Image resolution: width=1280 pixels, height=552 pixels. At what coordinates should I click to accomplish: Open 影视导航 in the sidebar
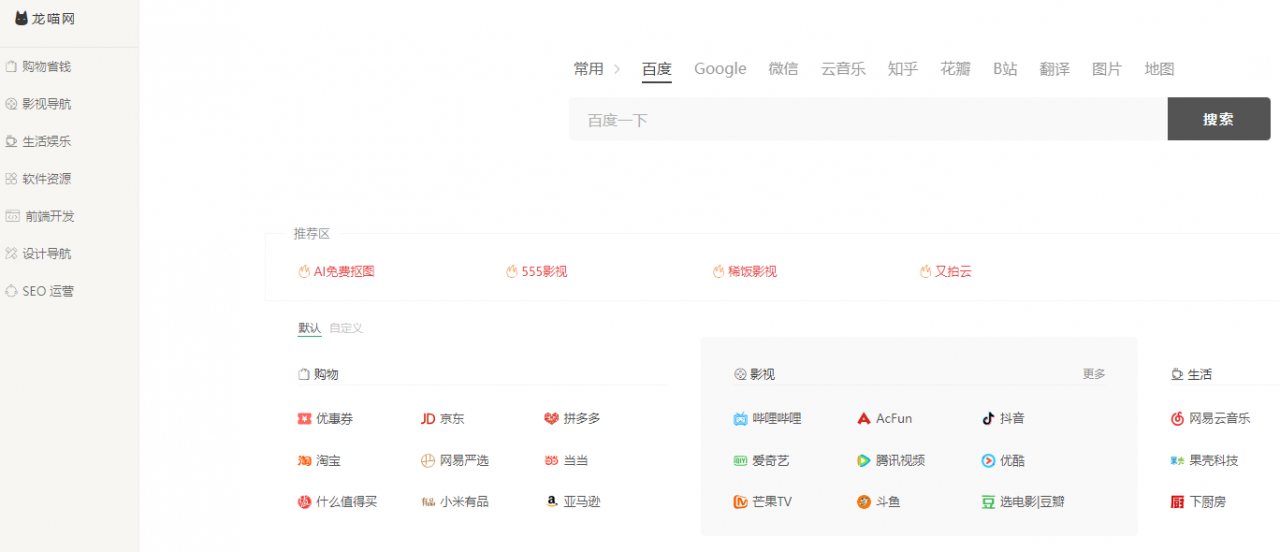[38, 104]
